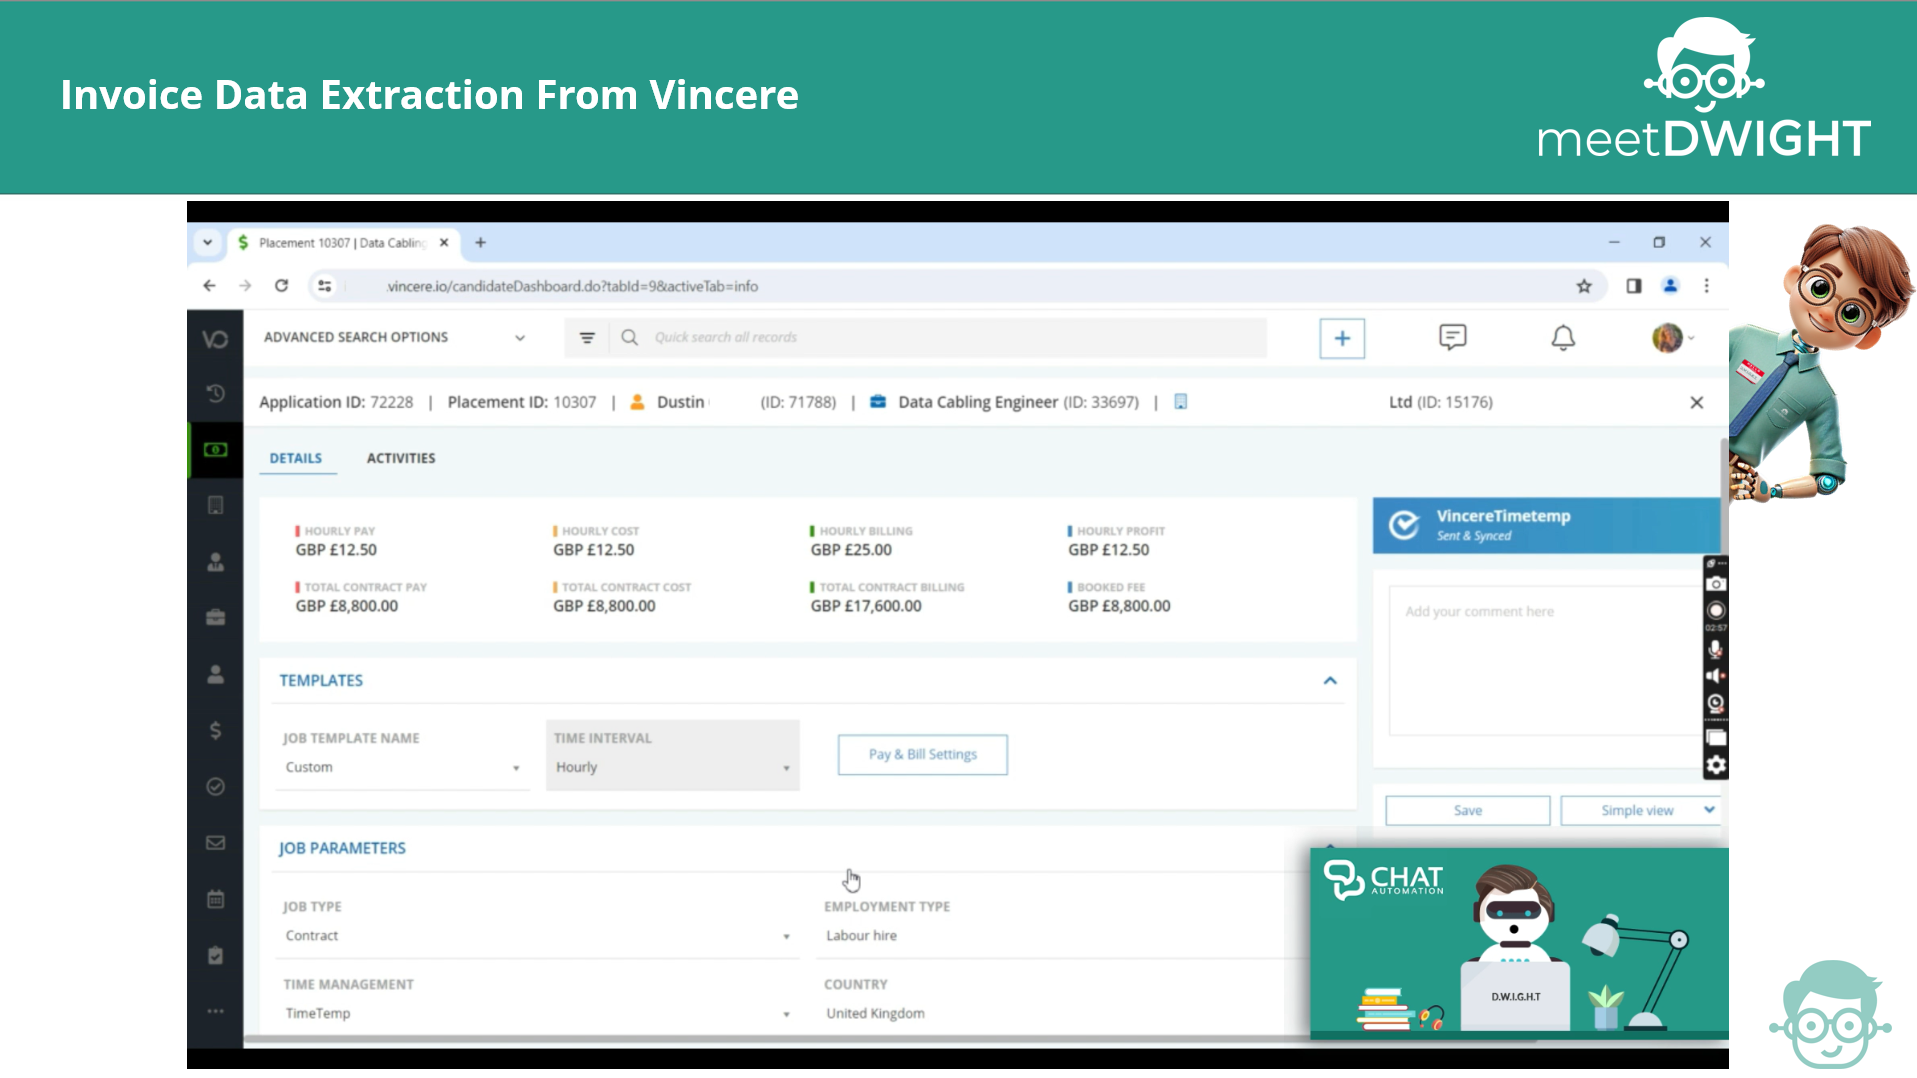The height and width of the screenshot is (1078, 1917).
Task: Switch to the Activities tab
Action: [401, 458]
